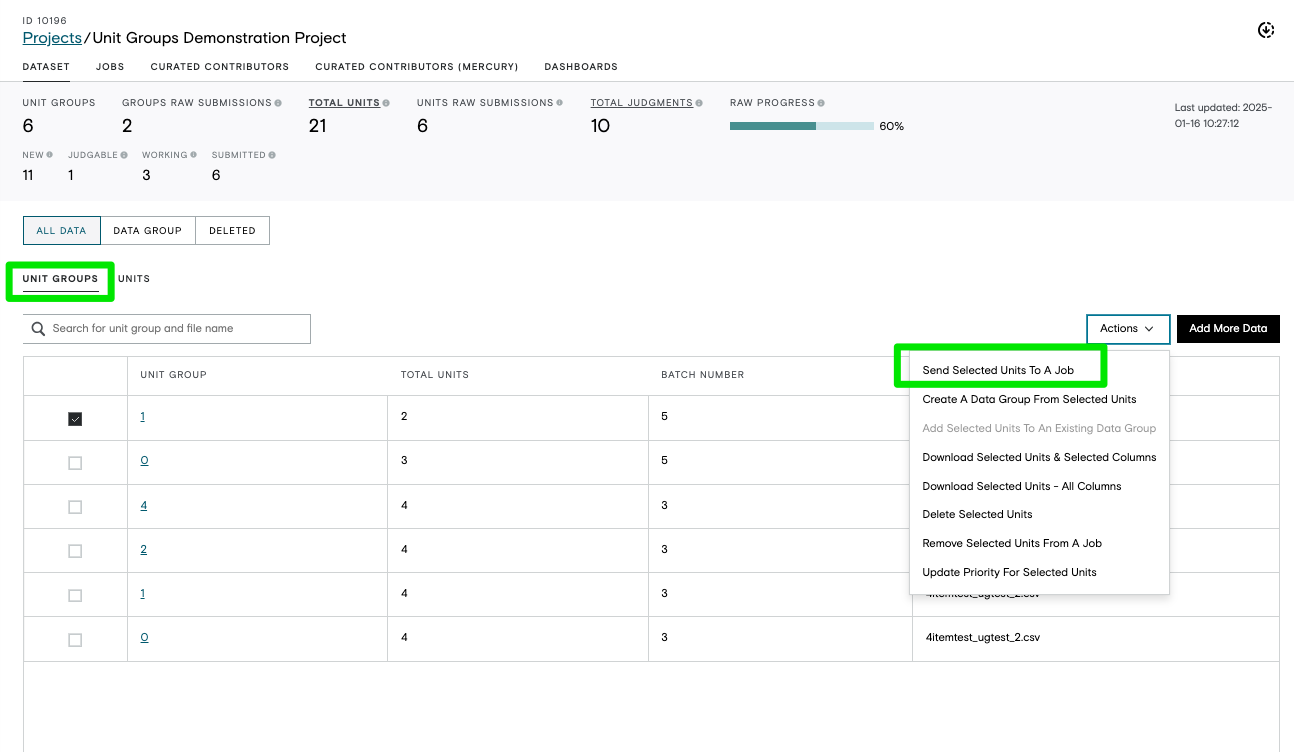This screenshot has height=752, width=1294.
Task: Click the Unit Groups Demonstration Project title
Action: pyautogui.click(x=220, y=38)
